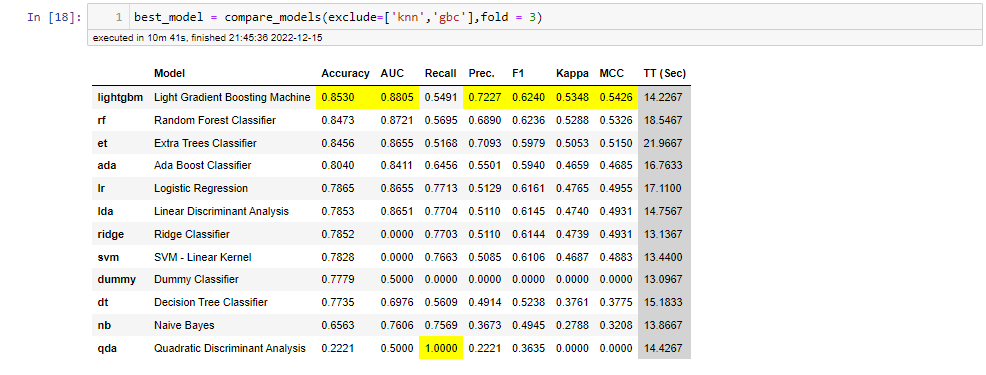This screenshot has height=375, width=986.
Task: Click Dummy accuracy value 0.7779
Action: coord(338,279)
